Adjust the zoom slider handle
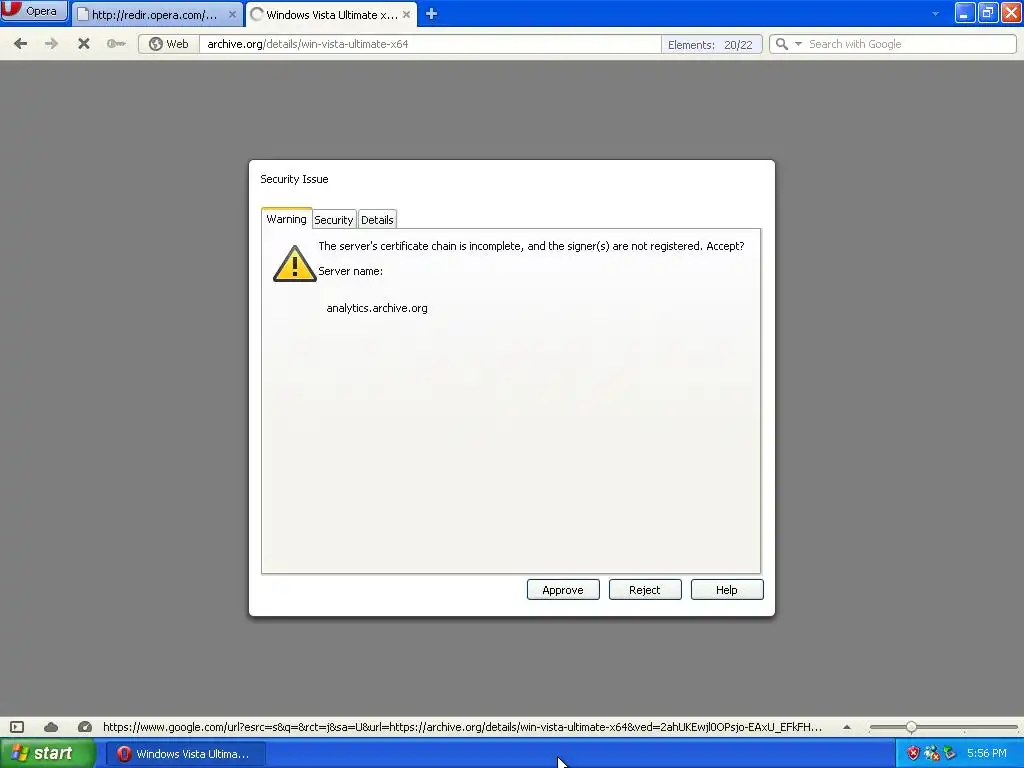This screenshot has height=768, width=1024. pos(911,727)
